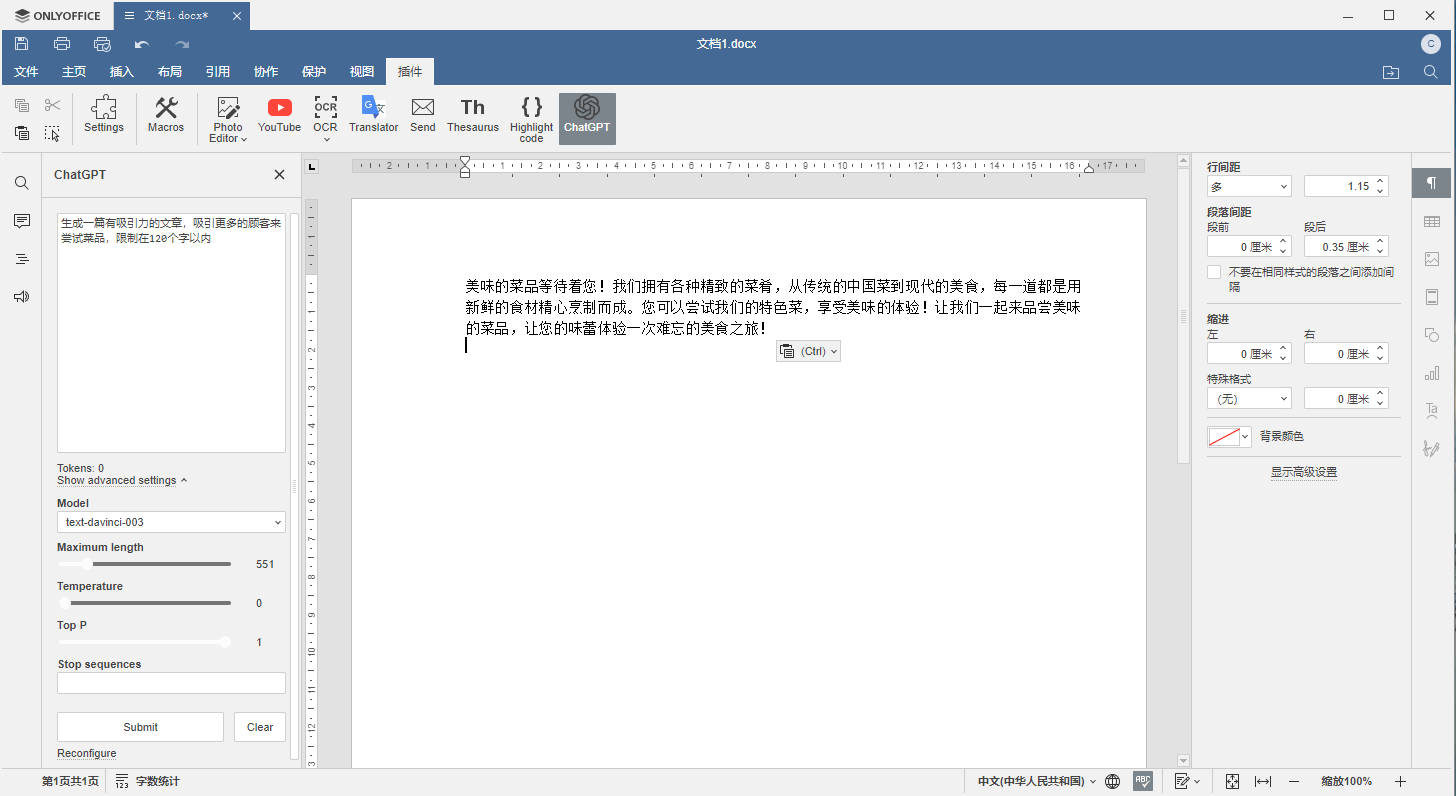Click the Reconfigure link
The height and width of the screenshot is (796, 1456).
pos(86,753)
